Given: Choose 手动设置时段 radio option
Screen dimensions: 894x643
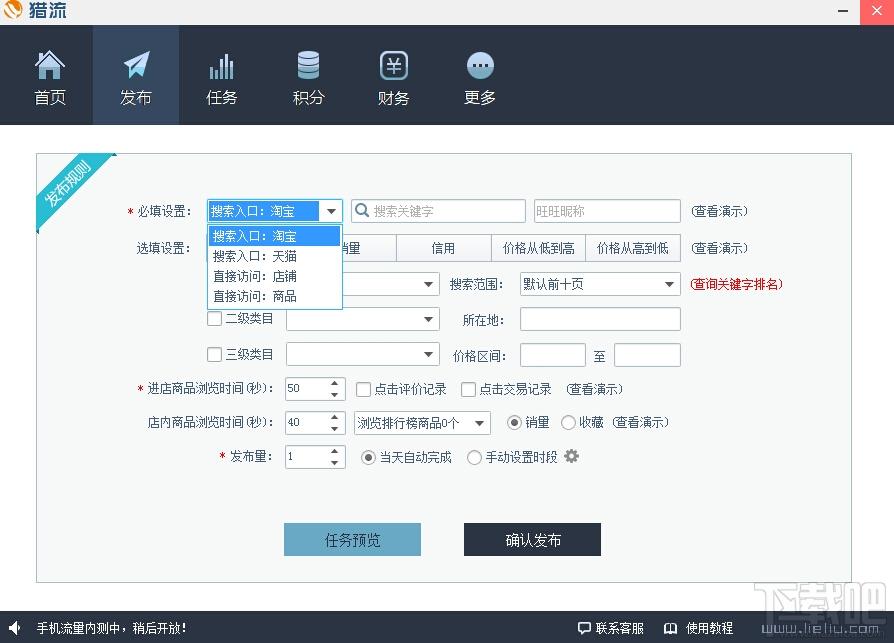Looking at the screenshot, I should click(474, 457).
